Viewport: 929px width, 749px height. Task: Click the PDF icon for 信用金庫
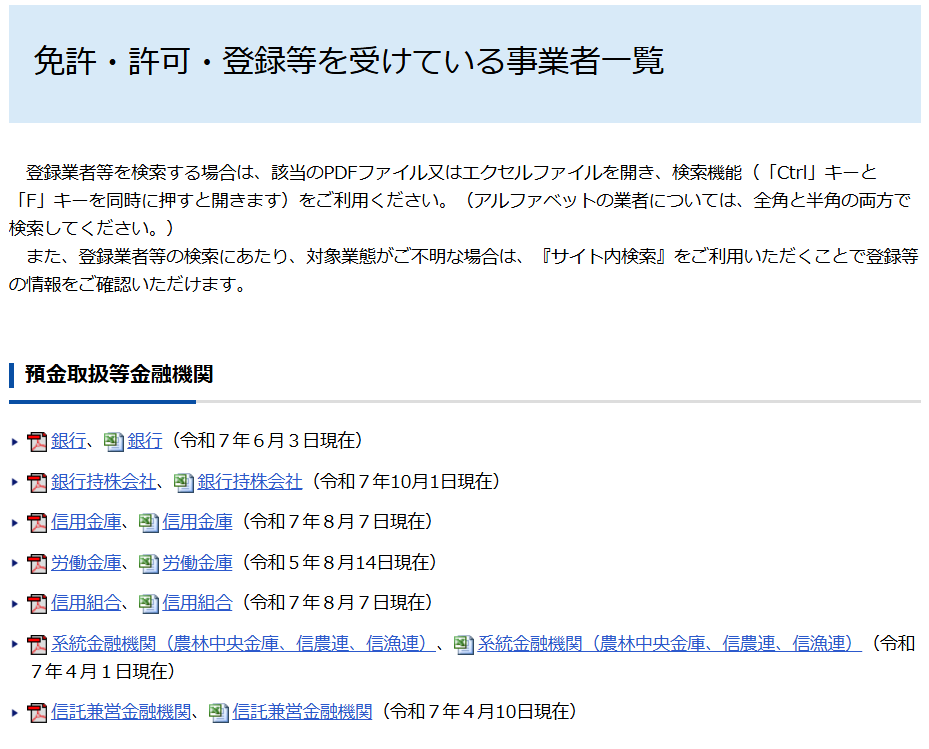pos(37,522)
